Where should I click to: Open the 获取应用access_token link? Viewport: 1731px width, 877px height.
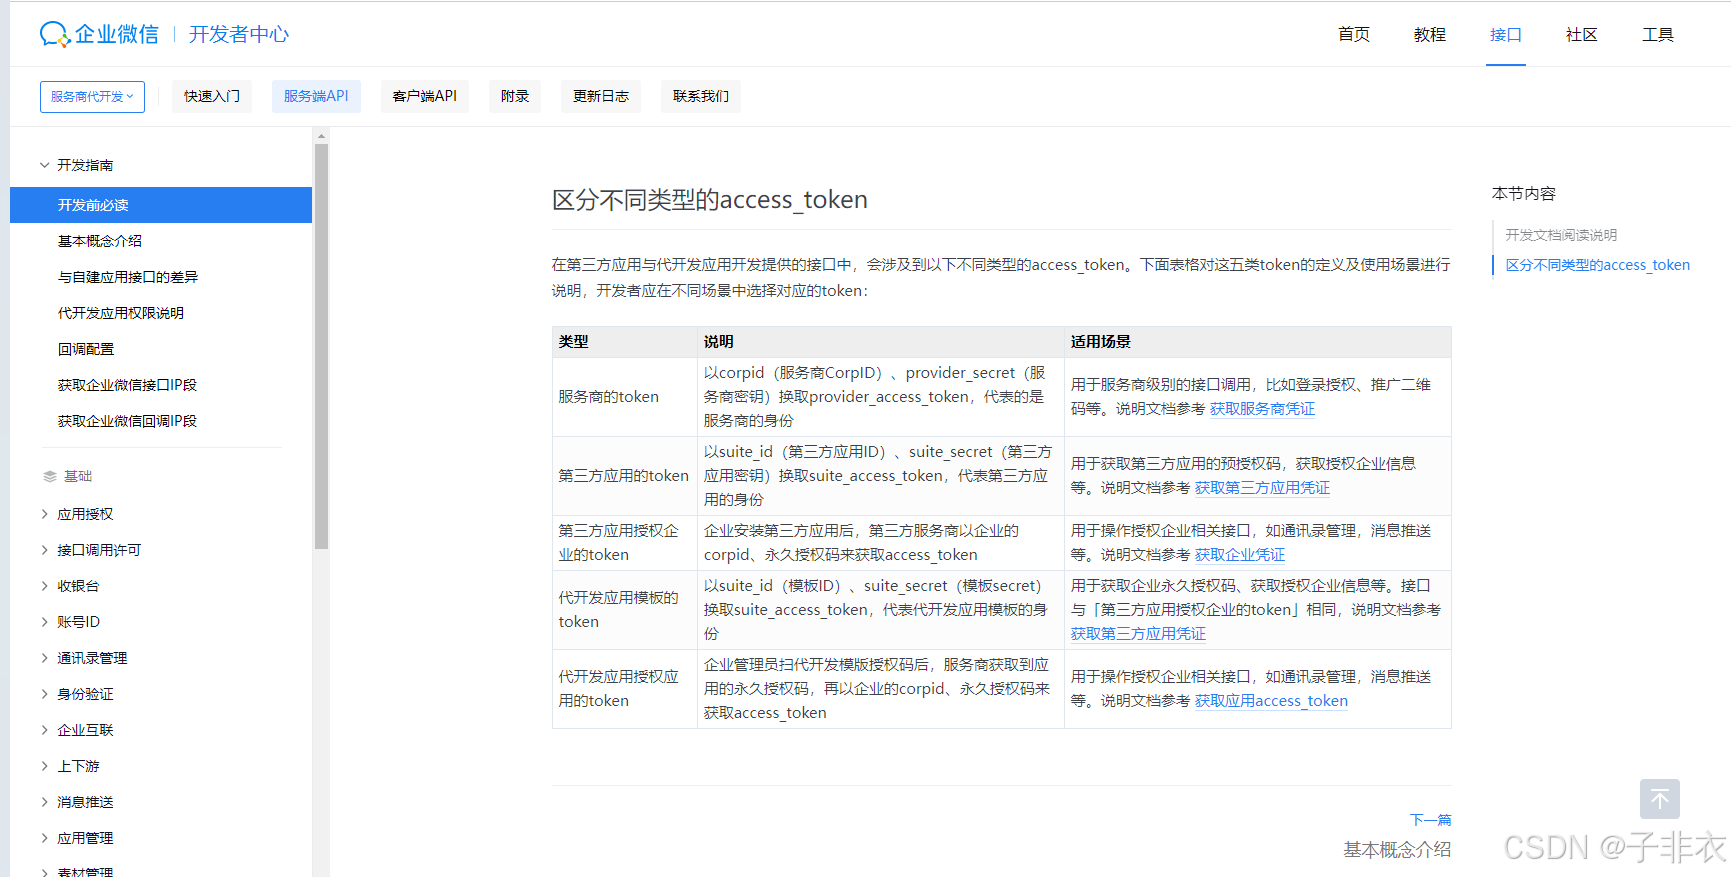point(1271,701)
